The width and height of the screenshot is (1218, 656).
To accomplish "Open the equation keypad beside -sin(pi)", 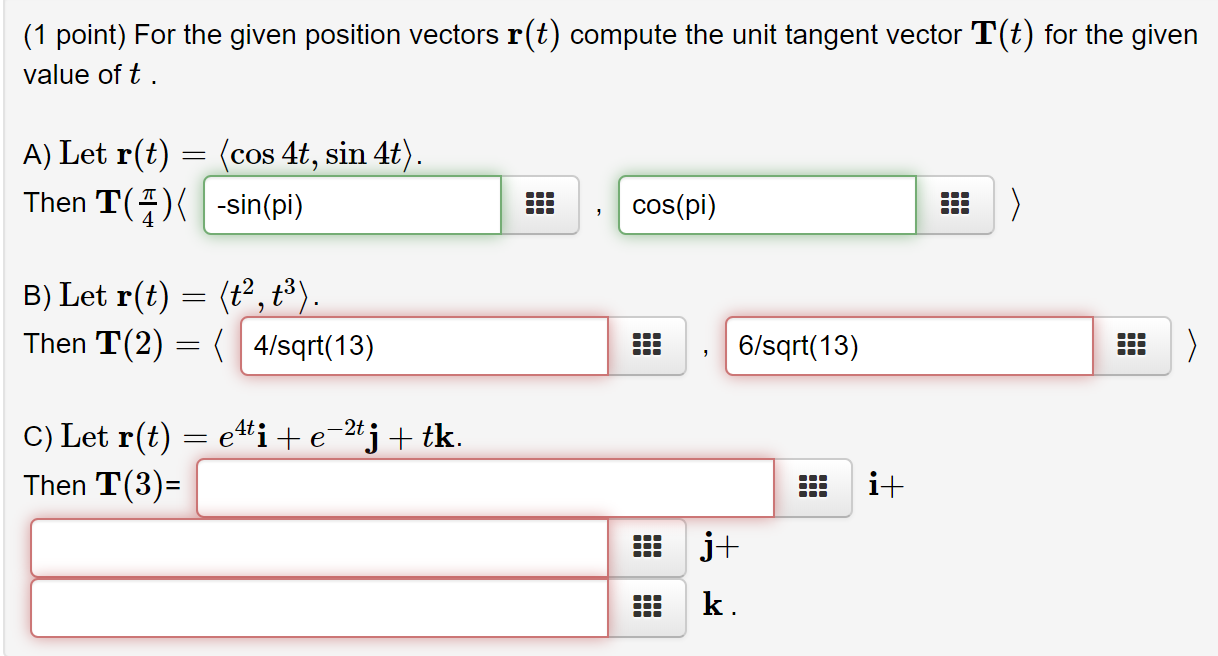I will 540,205.
